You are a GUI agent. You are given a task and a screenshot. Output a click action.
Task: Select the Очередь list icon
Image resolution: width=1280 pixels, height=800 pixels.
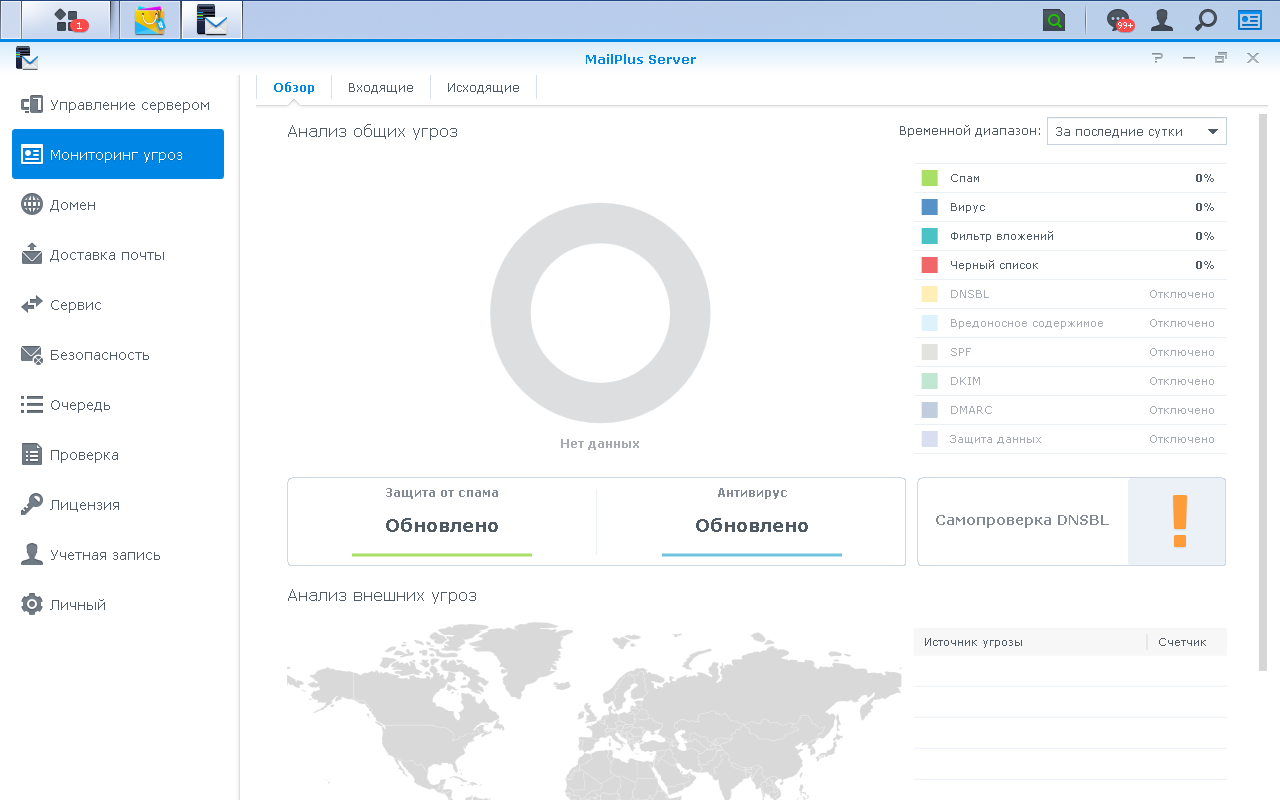pyautogui.click(x=32, y=405)
